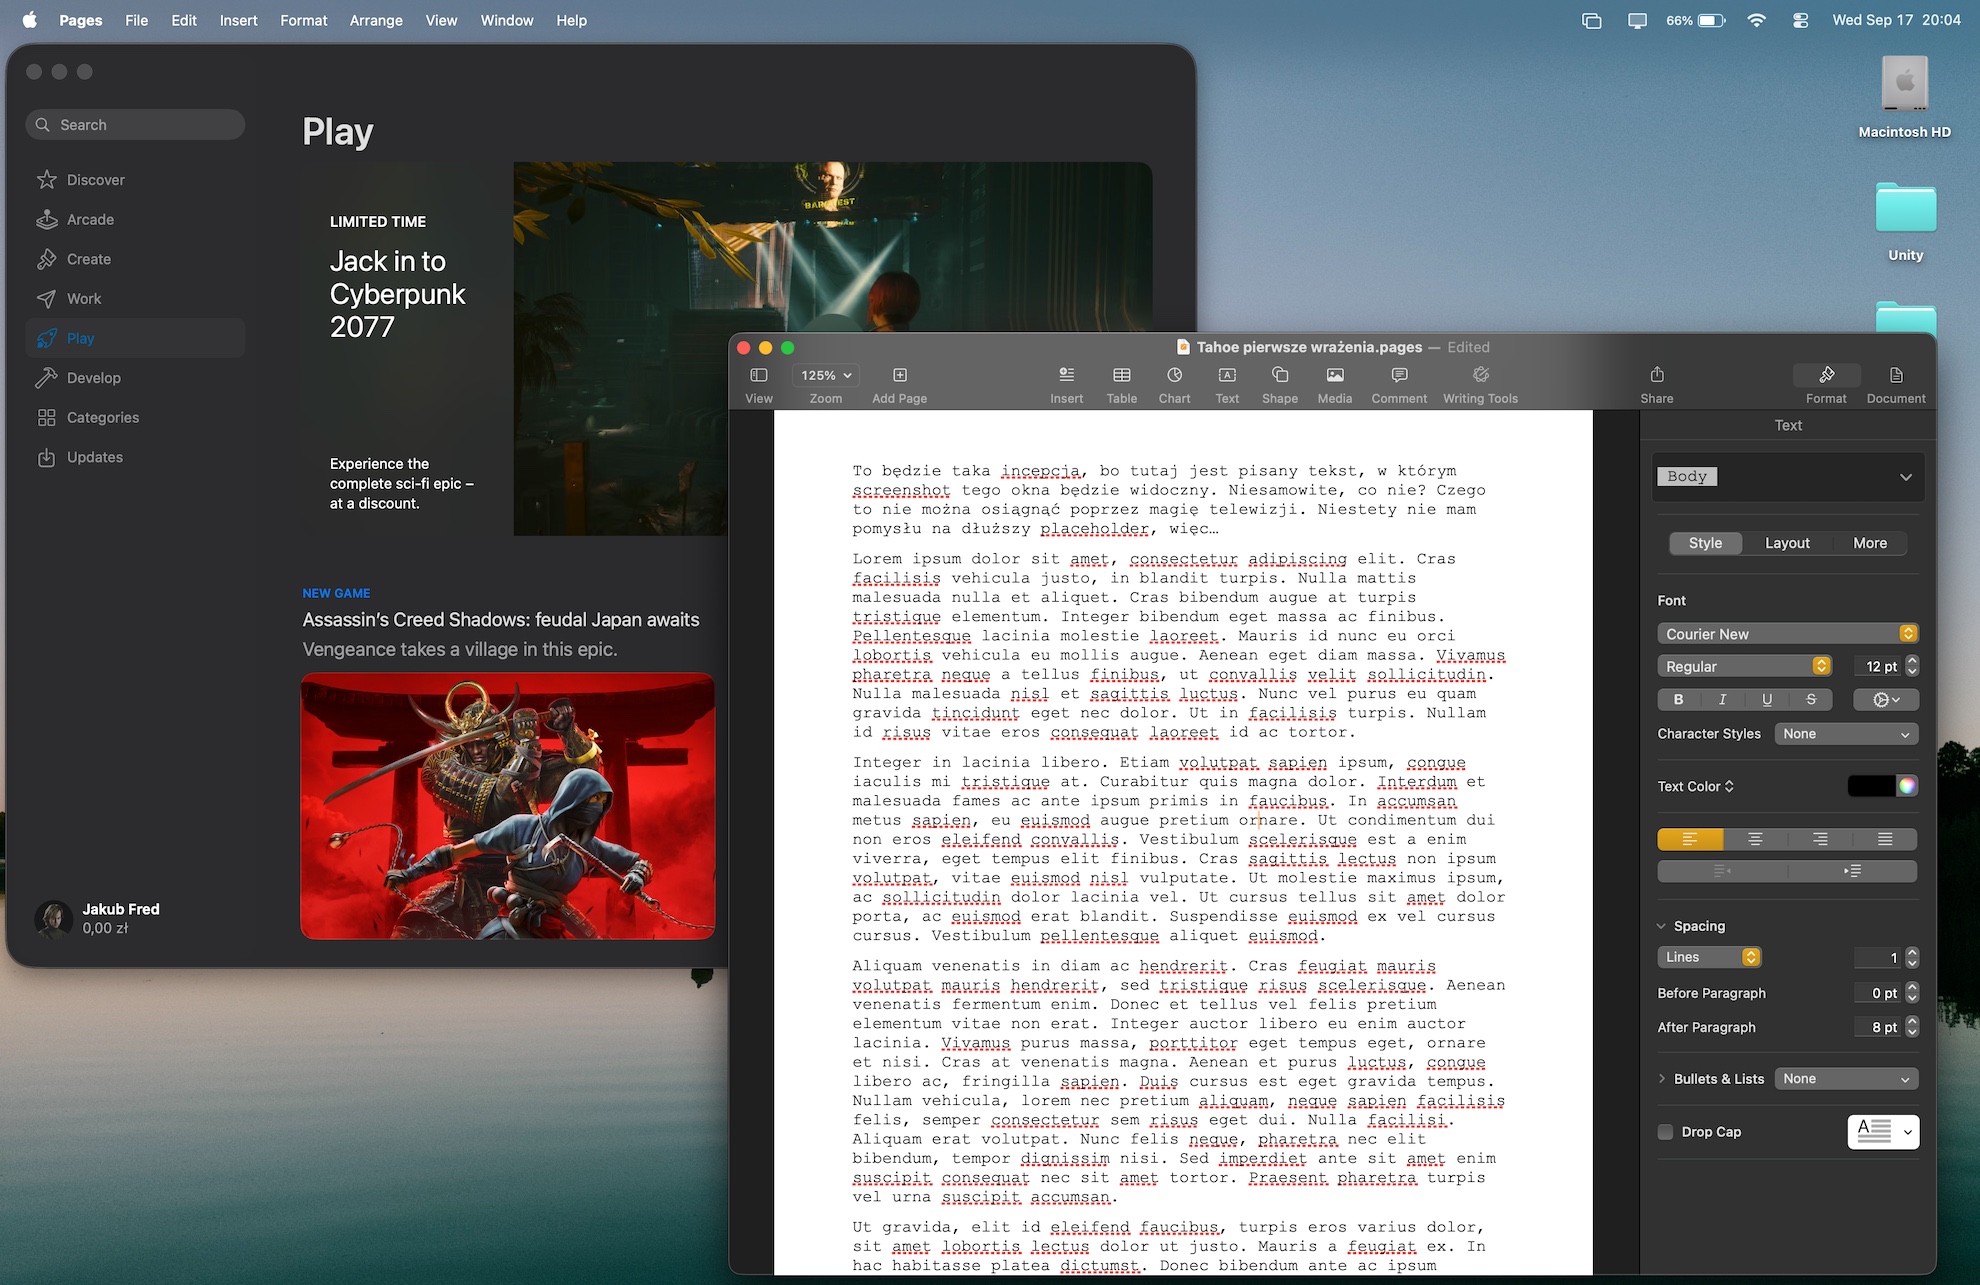
Task: Select center text alignment
Action: 1755,839
